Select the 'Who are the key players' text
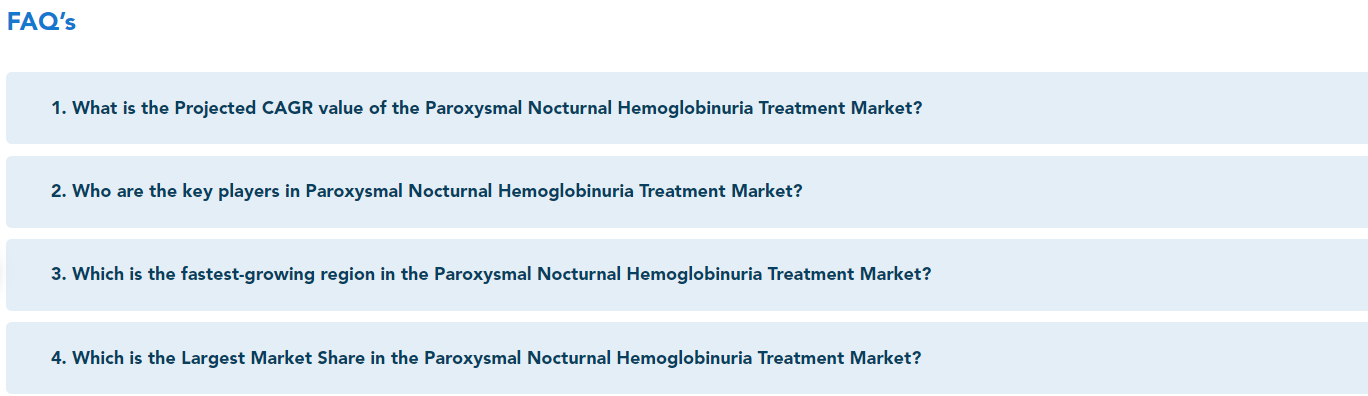1368x396 pixels. 175,191
